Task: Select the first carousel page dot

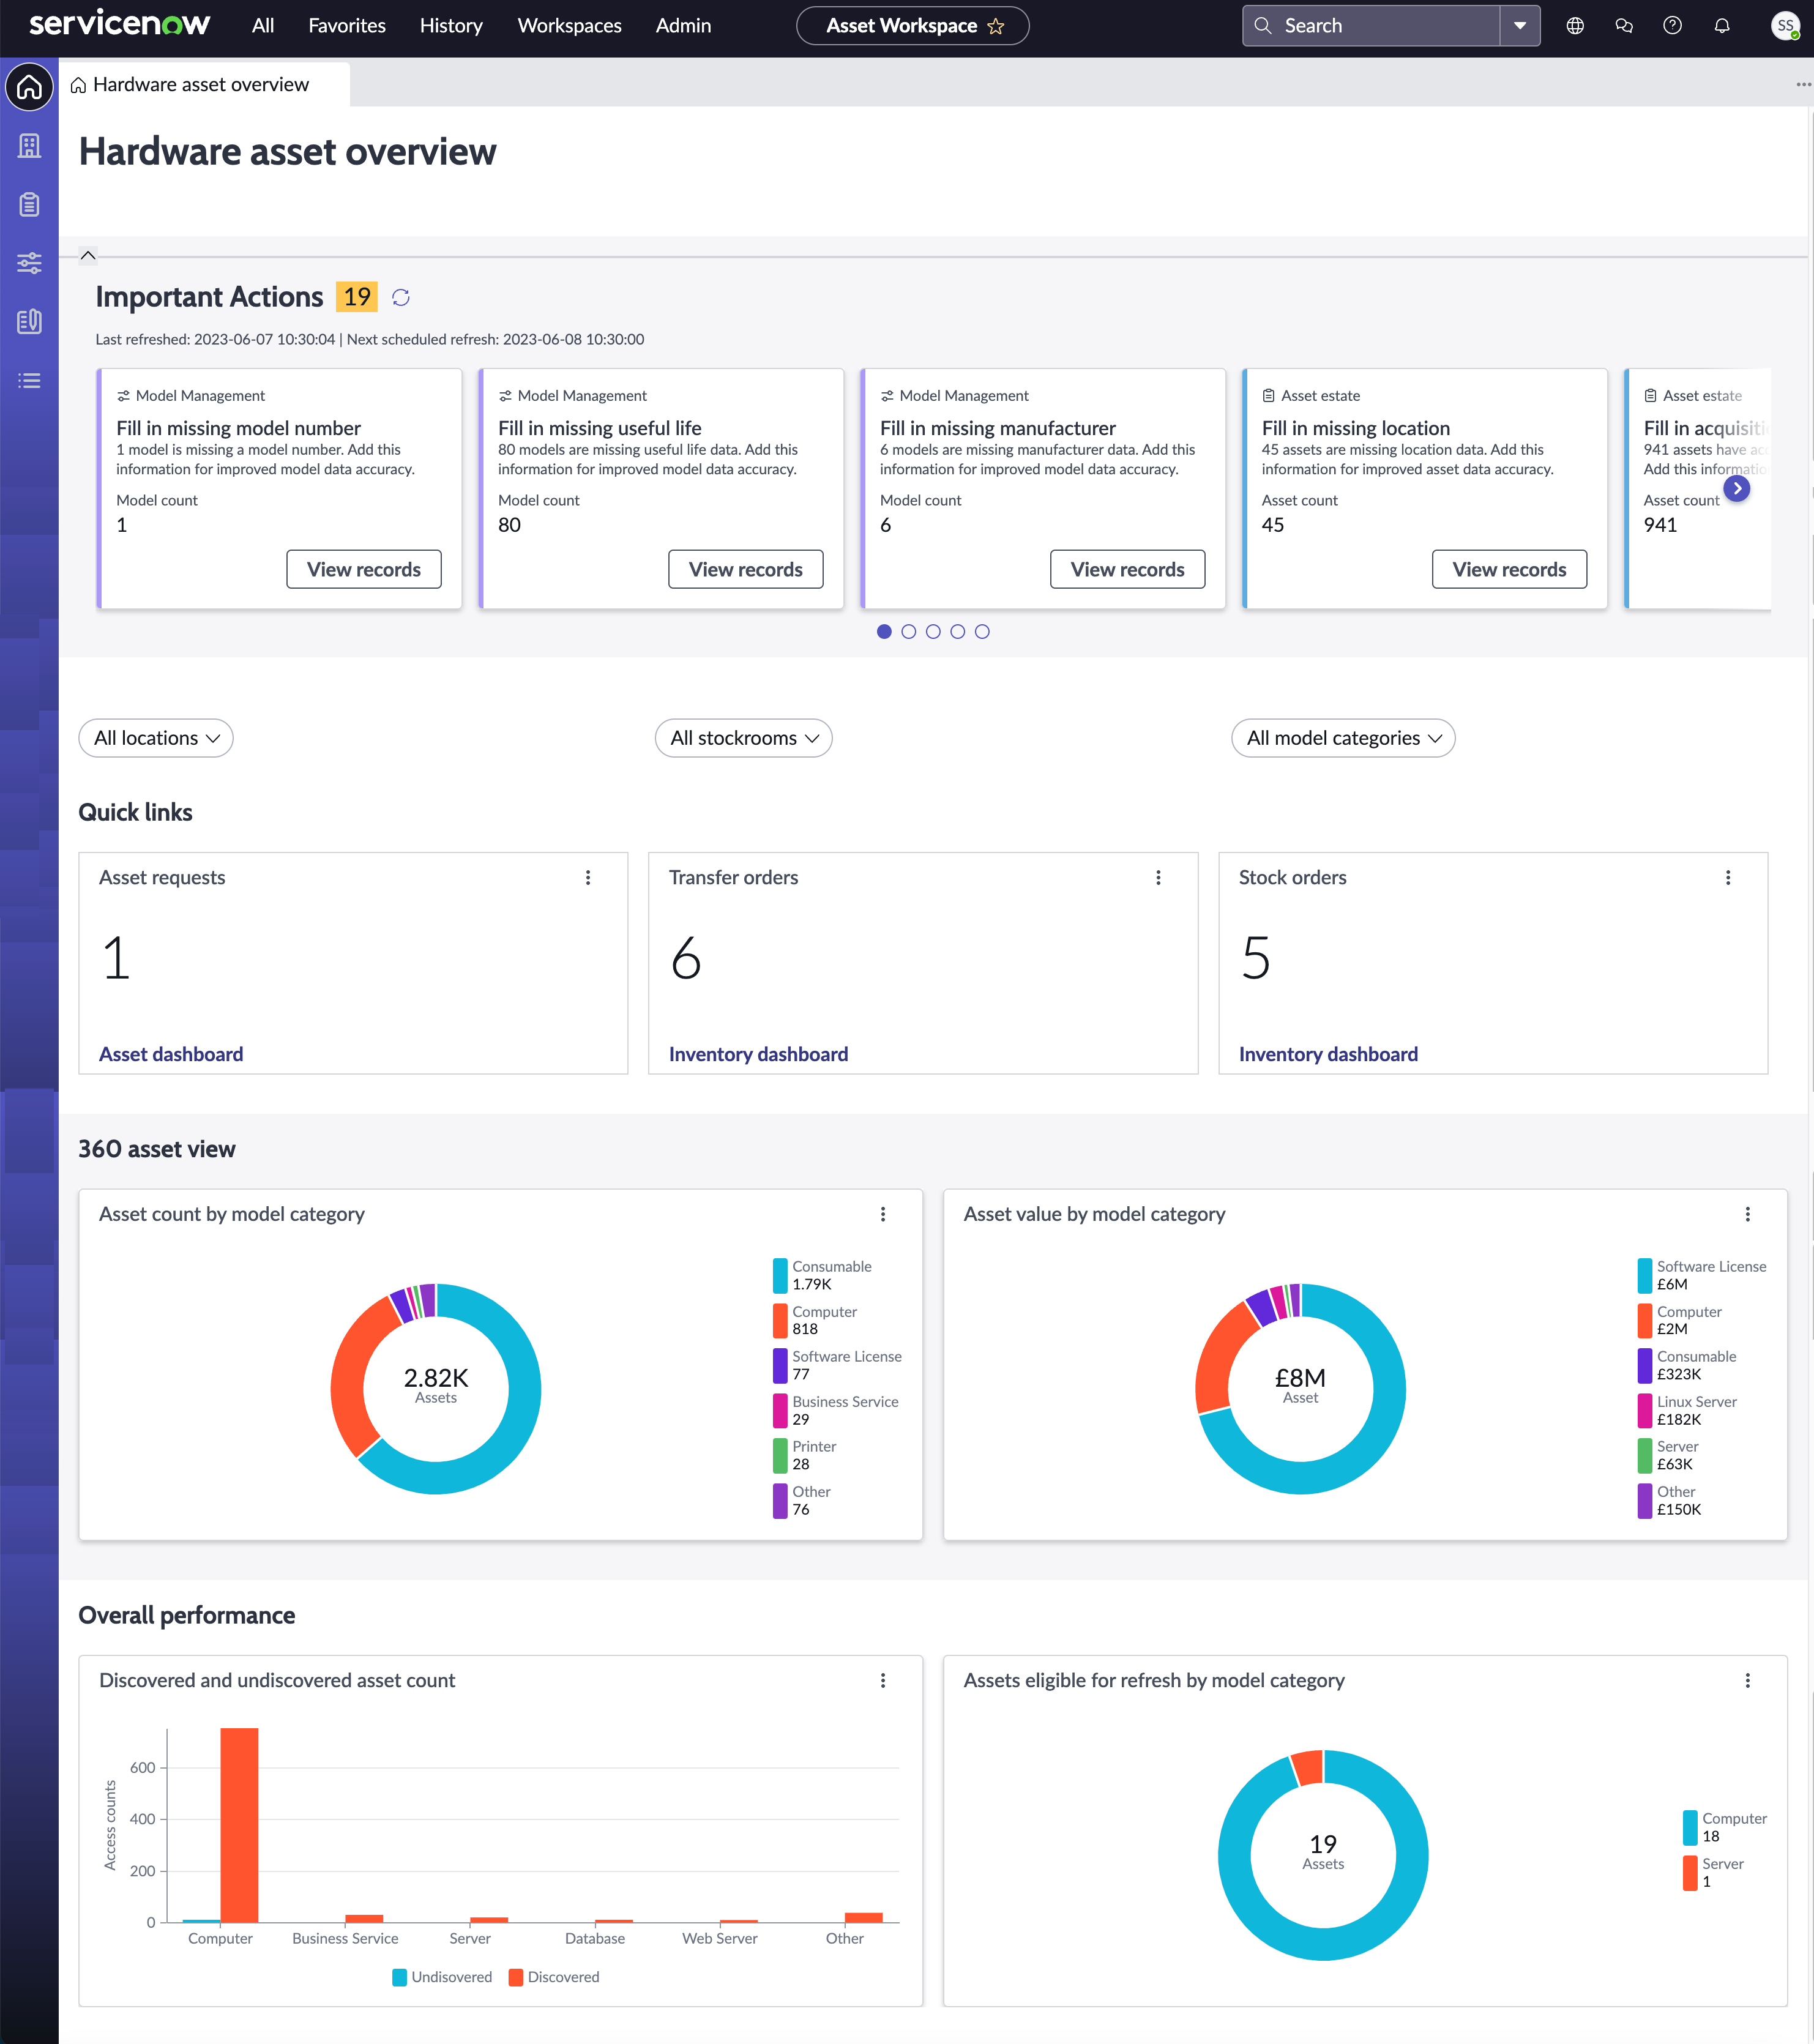Action: point(884,631)
